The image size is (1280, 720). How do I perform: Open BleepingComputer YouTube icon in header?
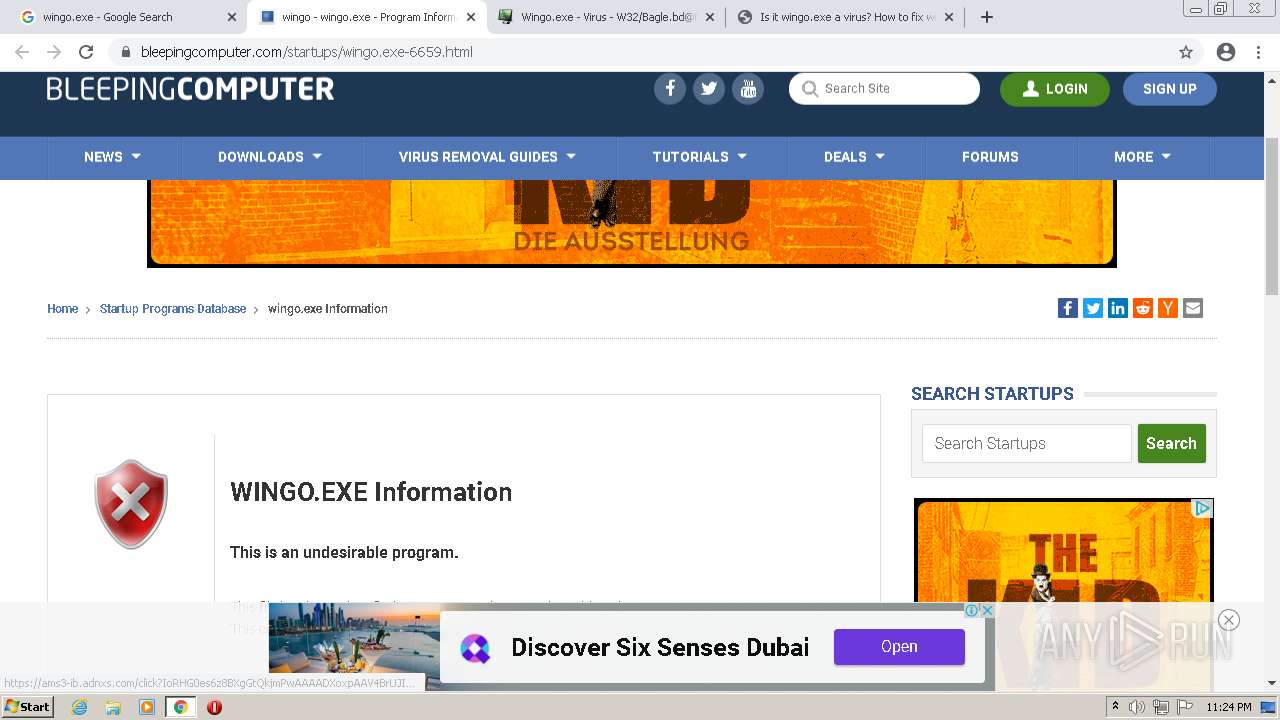pos(748,88)
